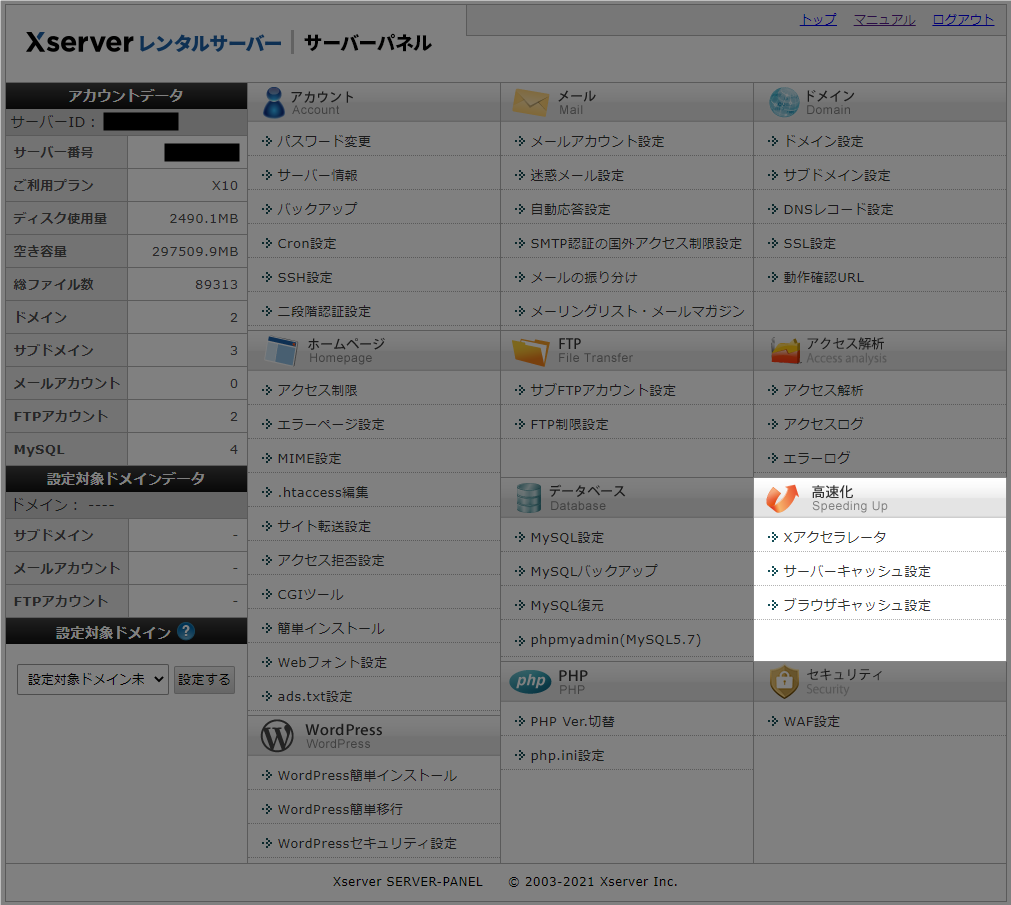1011x905 pixels.
Task: Open 自動応答設定
Action: (570, 209)
